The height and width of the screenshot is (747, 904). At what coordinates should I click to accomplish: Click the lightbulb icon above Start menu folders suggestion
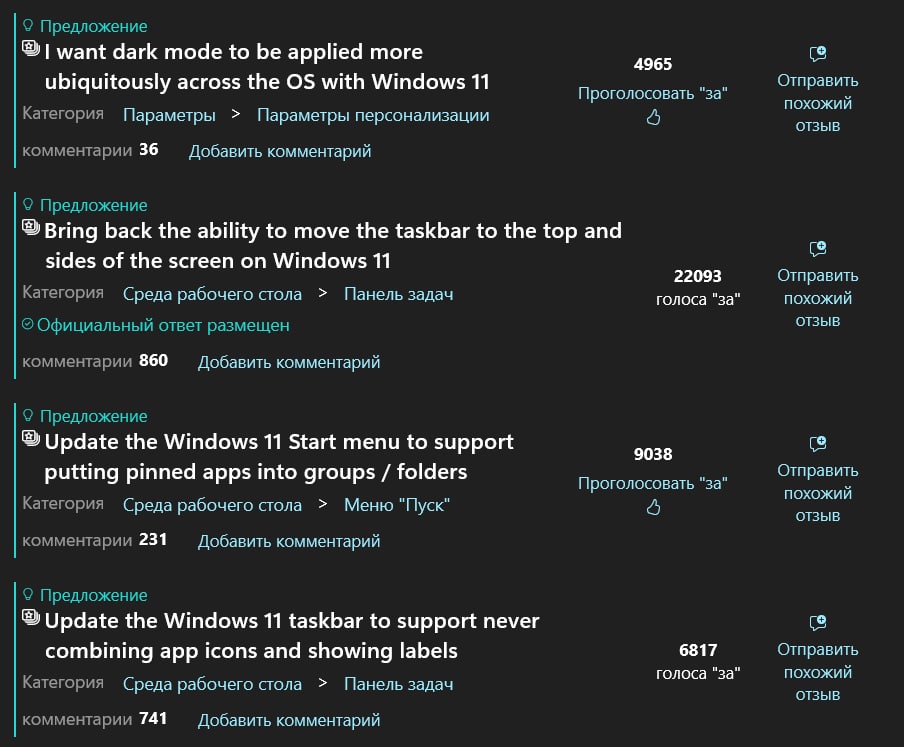pos(28,416)
